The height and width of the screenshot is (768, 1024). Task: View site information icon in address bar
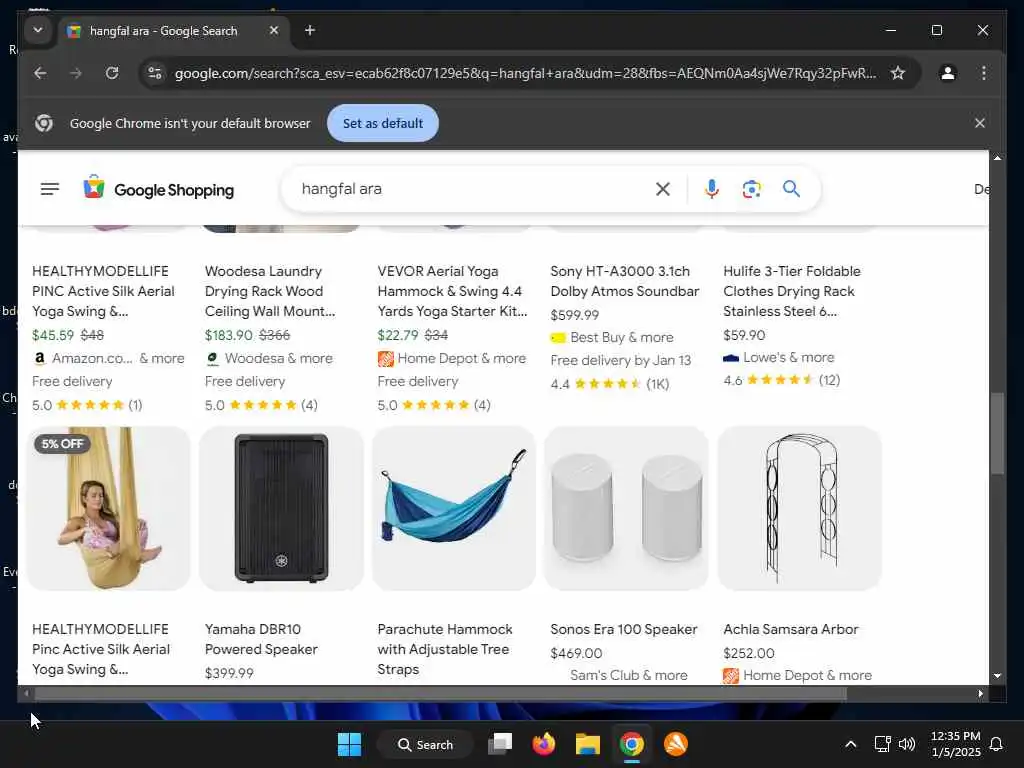tap(155, 73)
